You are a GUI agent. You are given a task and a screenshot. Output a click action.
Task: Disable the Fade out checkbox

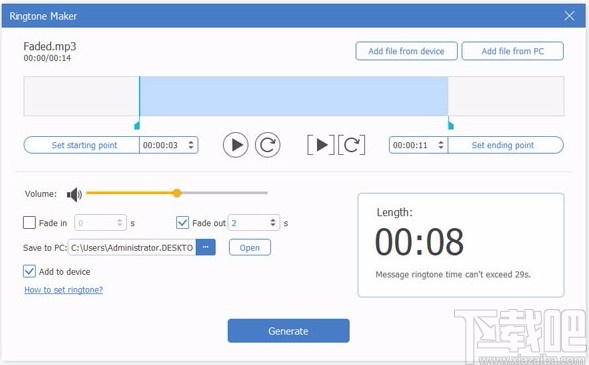(183, 223)
